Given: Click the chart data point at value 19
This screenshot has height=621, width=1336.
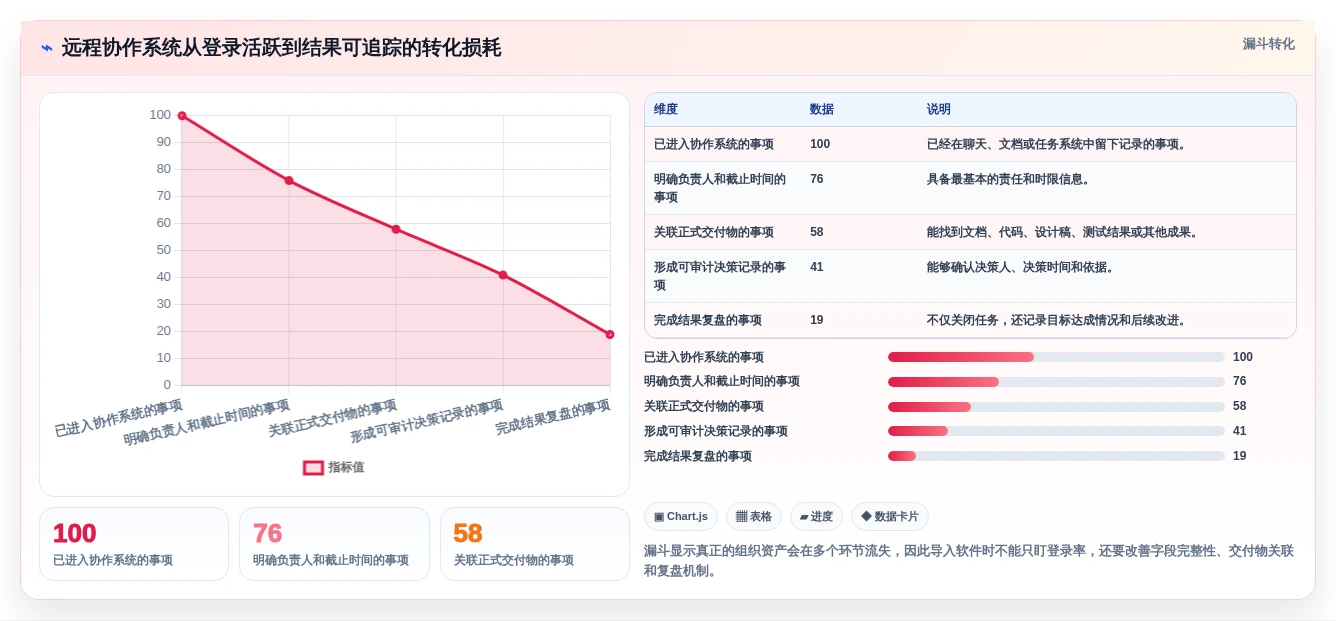Looking at the screenshot, I should (610, 334).
